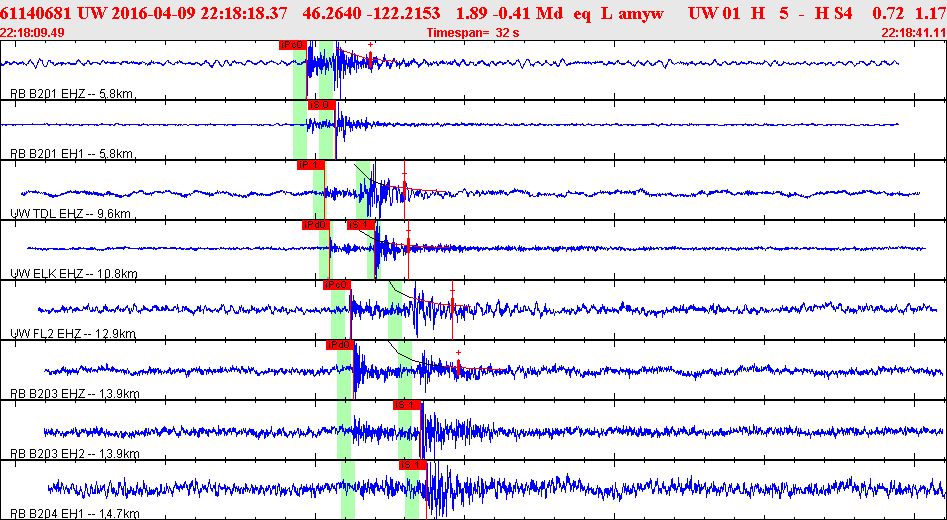Select the iPc0 pick flag on RB B201 EHZ
Viewport: 947px width, 520px height.
click(x=293, y=45)
